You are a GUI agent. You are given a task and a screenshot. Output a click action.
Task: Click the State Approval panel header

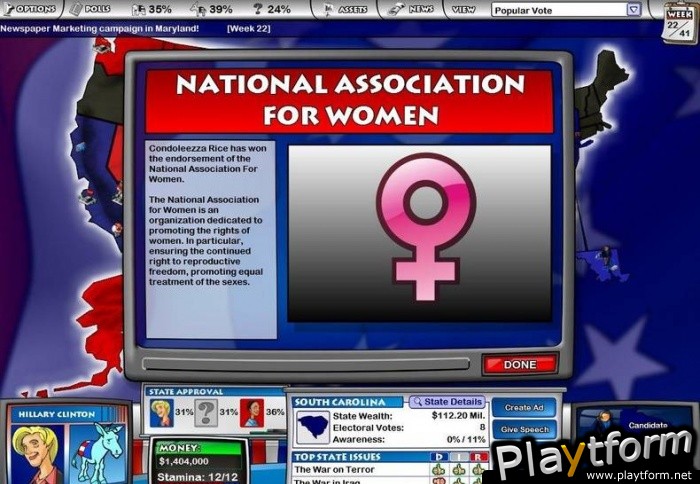(214, 392)
